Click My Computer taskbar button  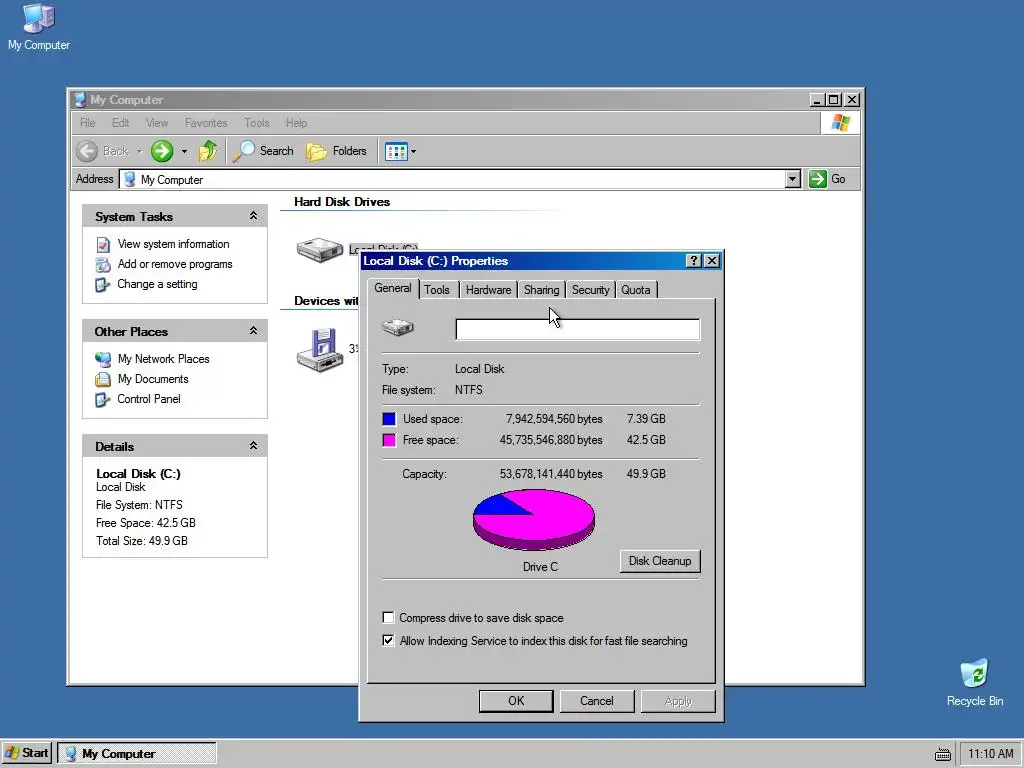[136, 754]
